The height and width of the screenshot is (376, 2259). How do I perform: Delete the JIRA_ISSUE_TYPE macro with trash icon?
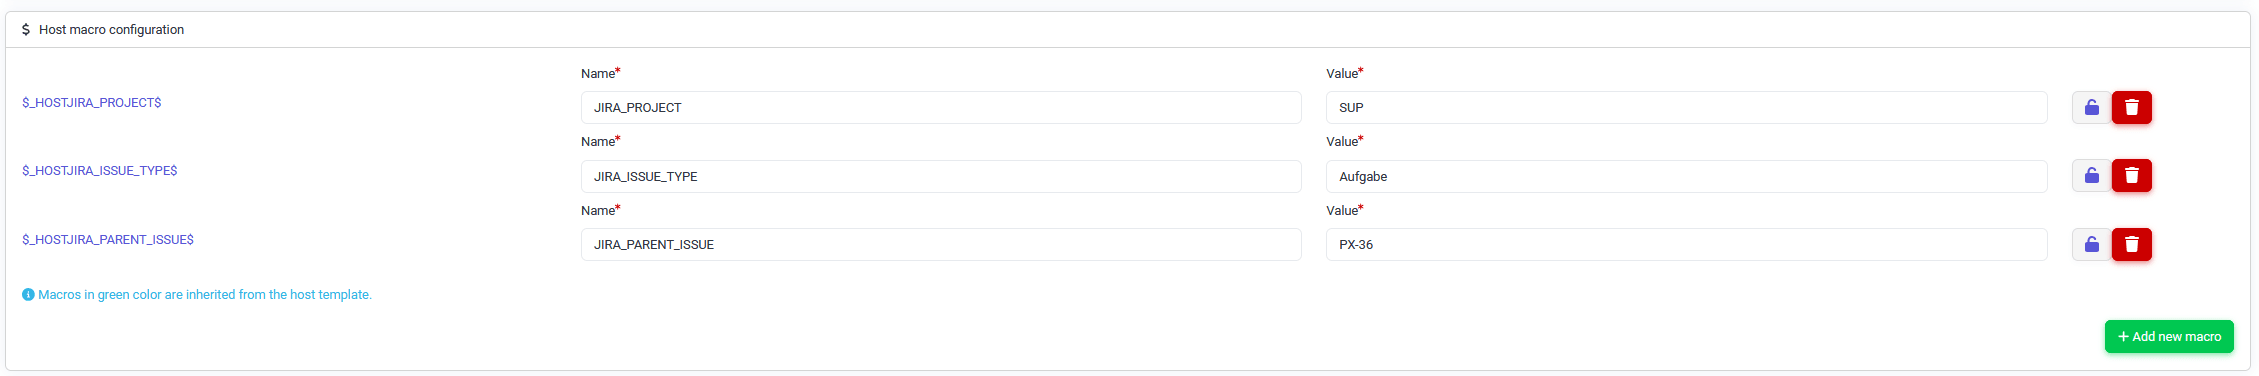point(2131,176)
